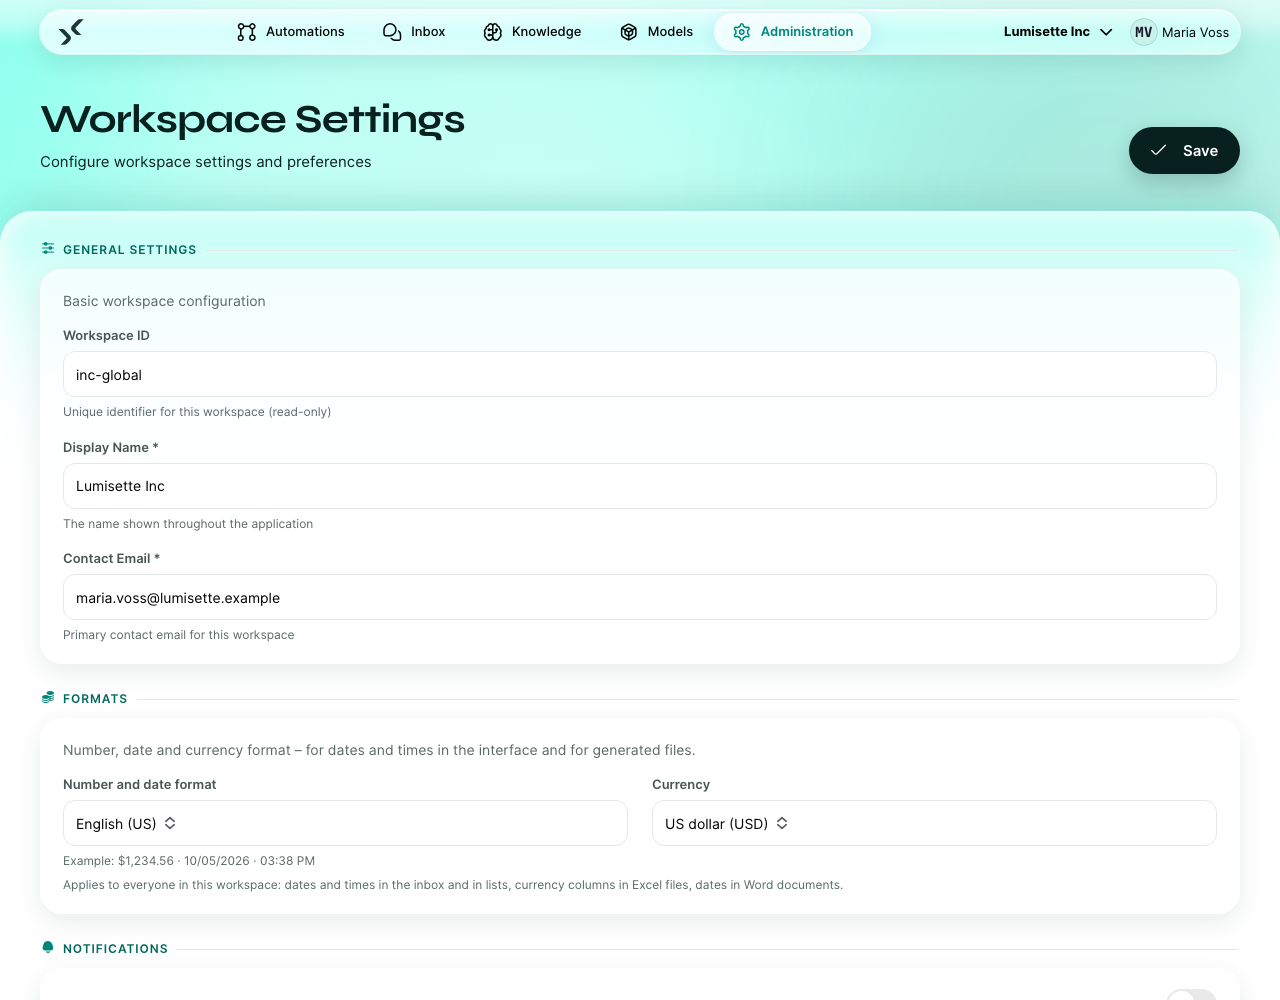Click the chevron next to Lumisette Inc
Image resolution: width=1280 pixels, height=1000 pixels.
point(1106,32)
